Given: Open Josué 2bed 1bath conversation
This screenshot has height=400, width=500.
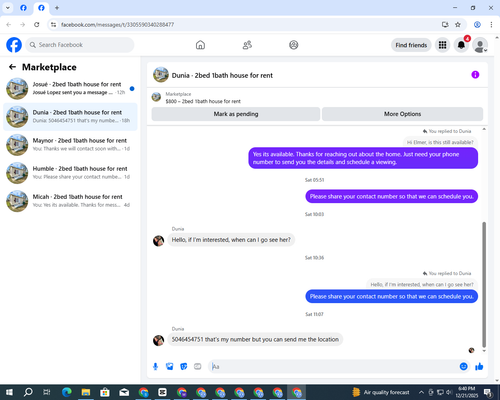Looking at the screenshot, I should click(70, 89).
